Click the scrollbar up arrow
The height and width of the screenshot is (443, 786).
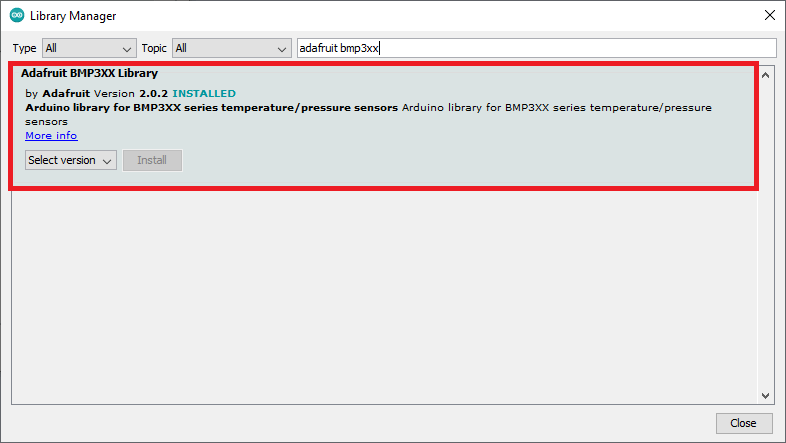pyautogui.click(x=767, y=72)
